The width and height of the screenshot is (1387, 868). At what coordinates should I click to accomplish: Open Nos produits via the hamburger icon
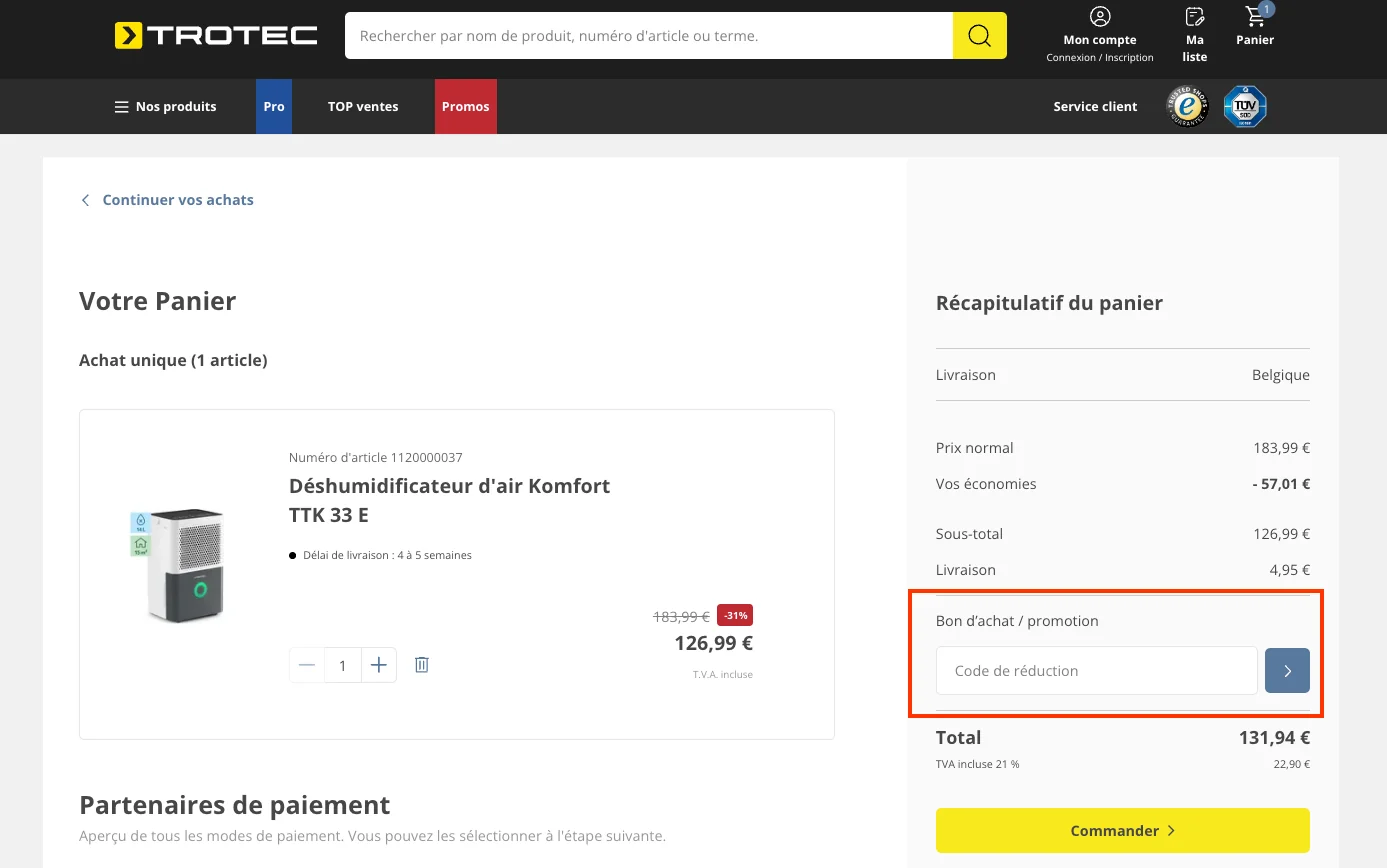(120, 106)
